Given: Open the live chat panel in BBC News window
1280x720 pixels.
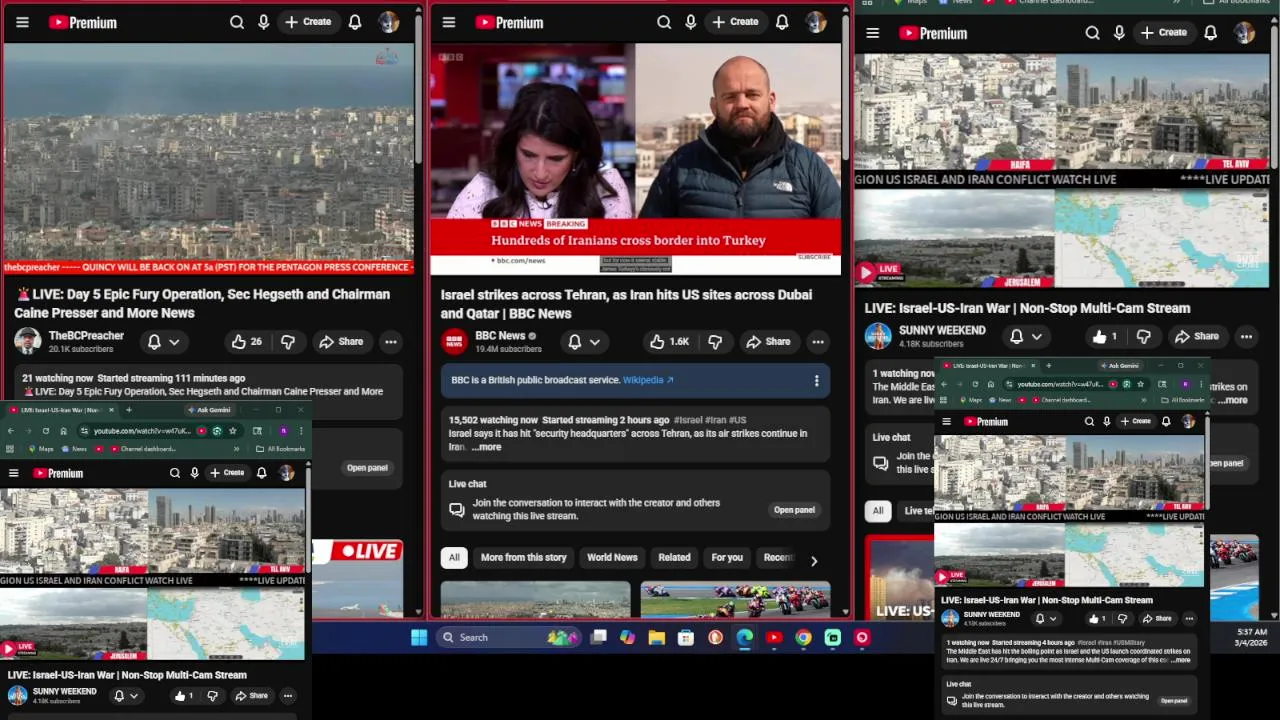Looking at the screenshot, I should click(x=794, y=510).
